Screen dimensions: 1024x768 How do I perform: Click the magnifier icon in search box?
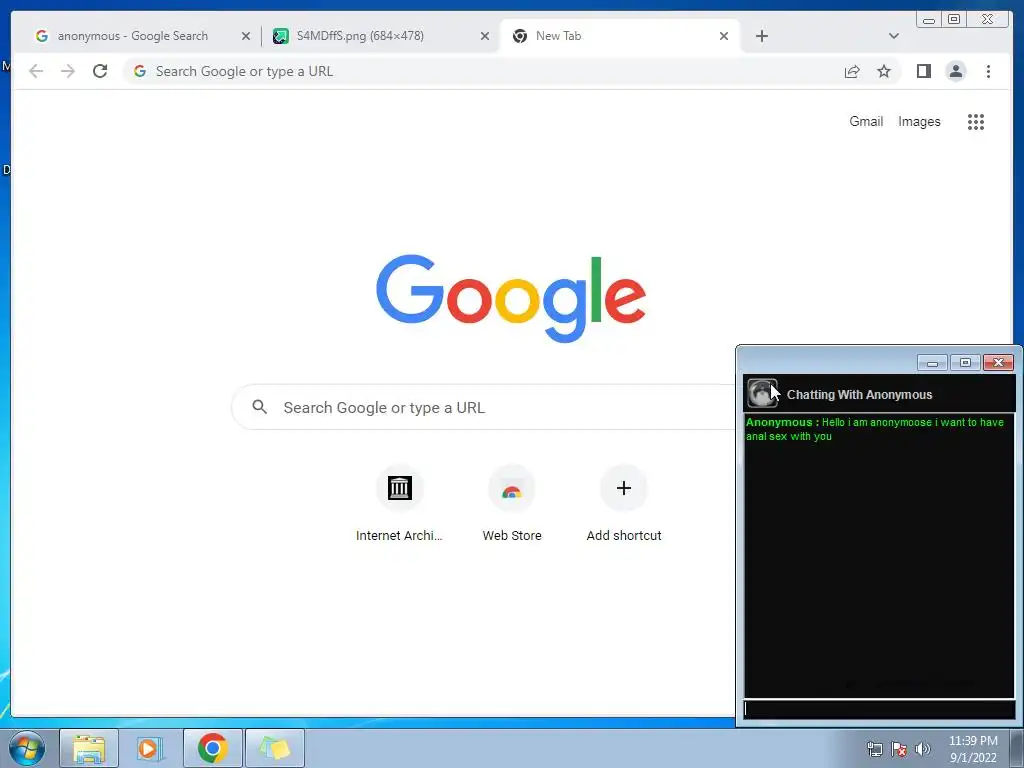pos(259,407)
